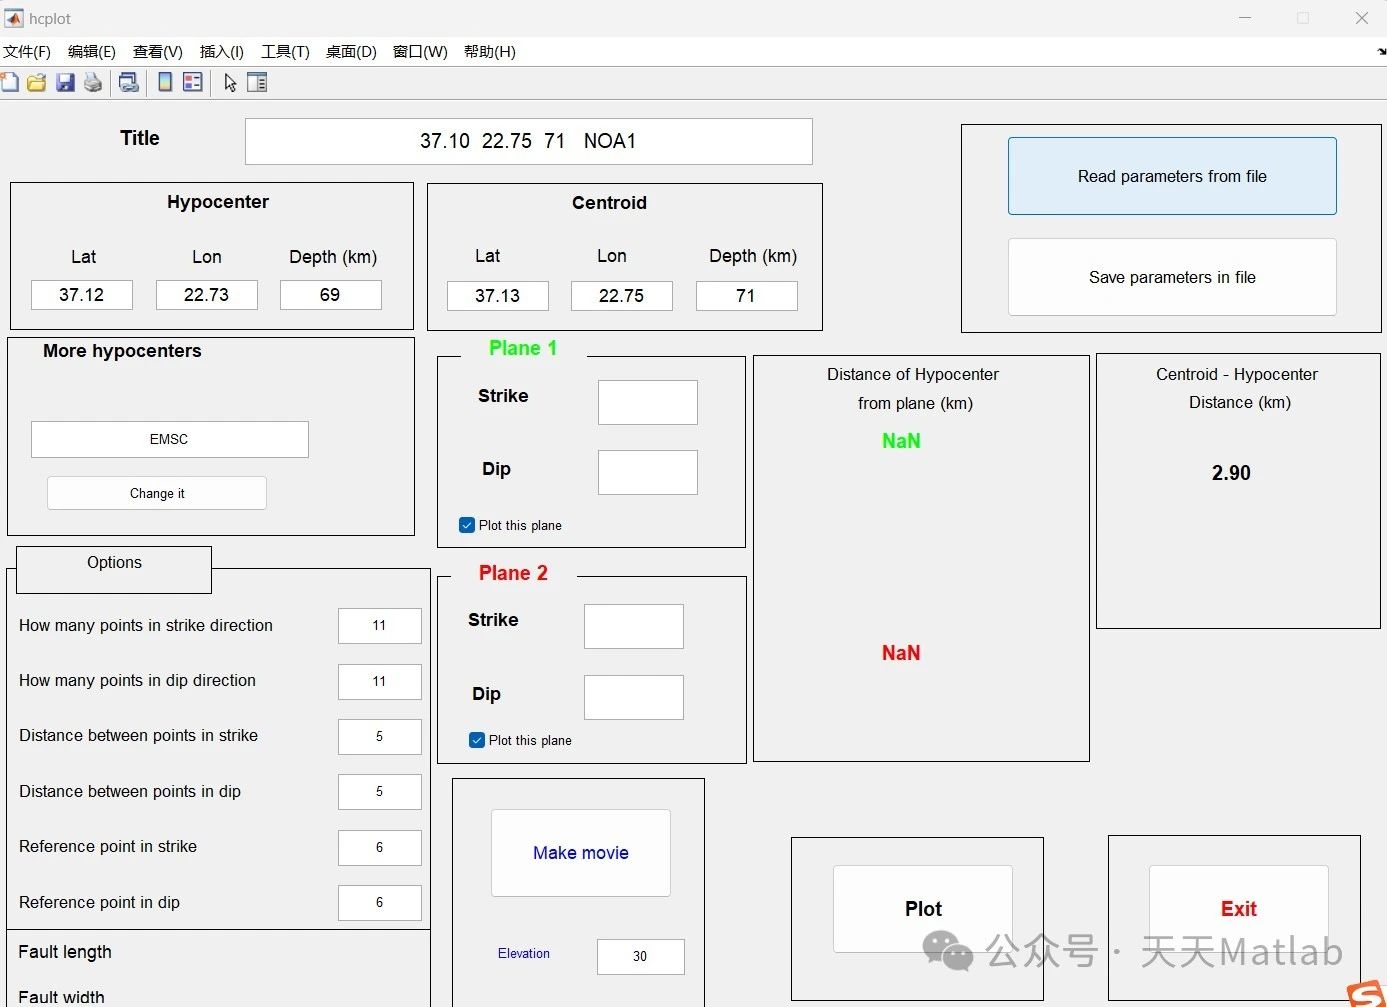Insert a colorbar using the toolbar icon
1387x1007 pixels.
(165, 83)
